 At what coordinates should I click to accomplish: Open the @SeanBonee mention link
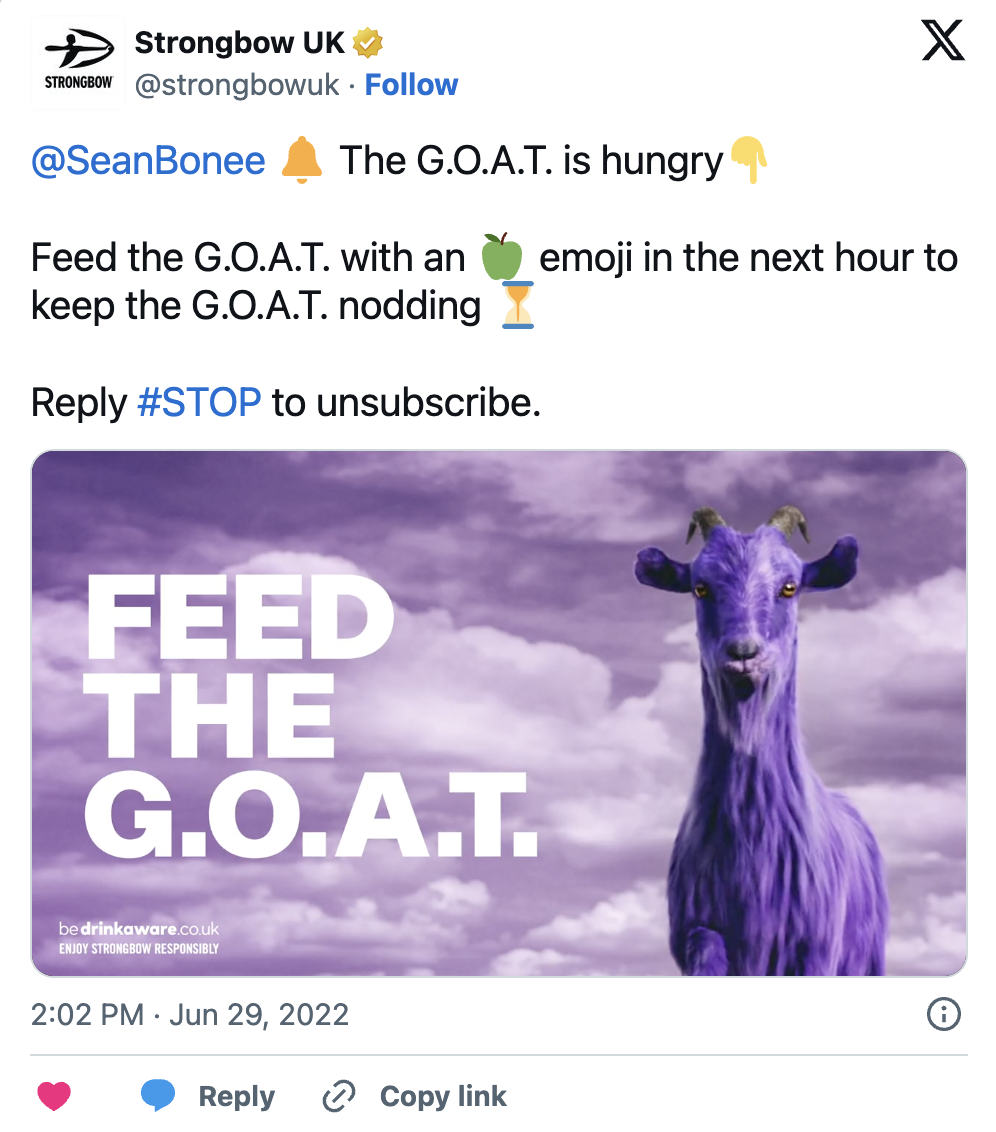[x=148, y=160]
